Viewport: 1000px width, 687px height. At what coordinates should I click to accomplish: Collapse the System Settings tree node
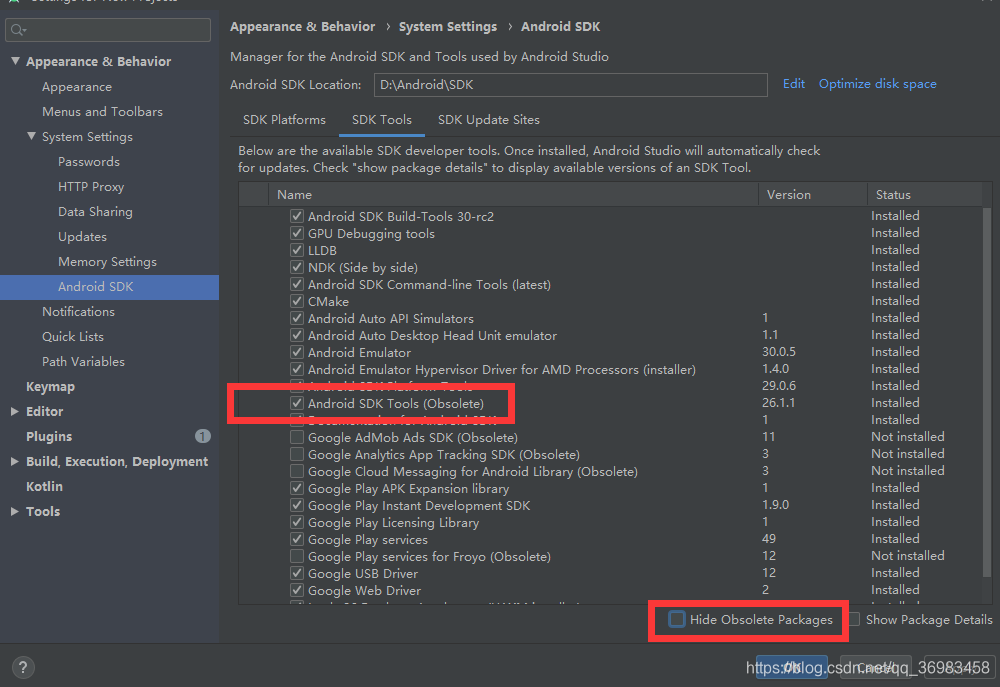tap(31, 137)
